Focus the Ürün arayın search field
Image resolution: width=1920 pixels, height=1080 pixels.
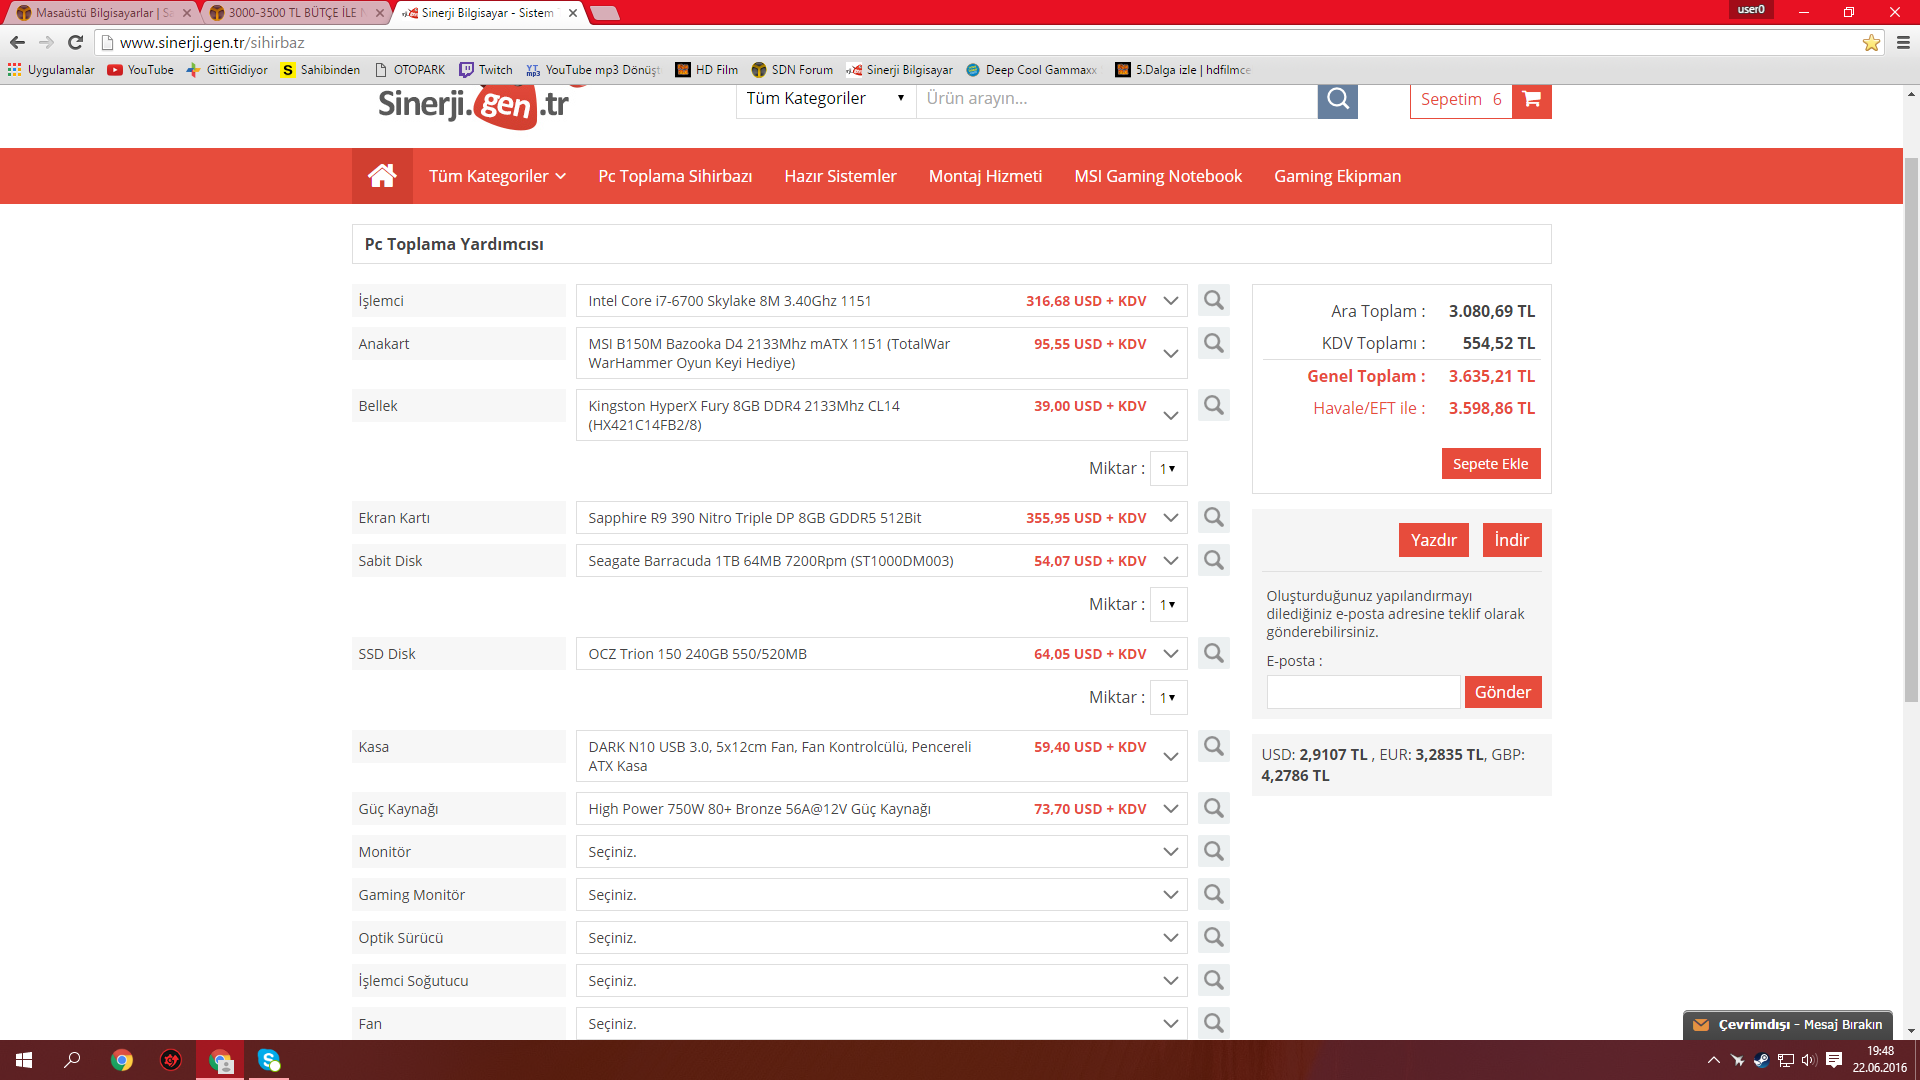(x=1117, y=99)
